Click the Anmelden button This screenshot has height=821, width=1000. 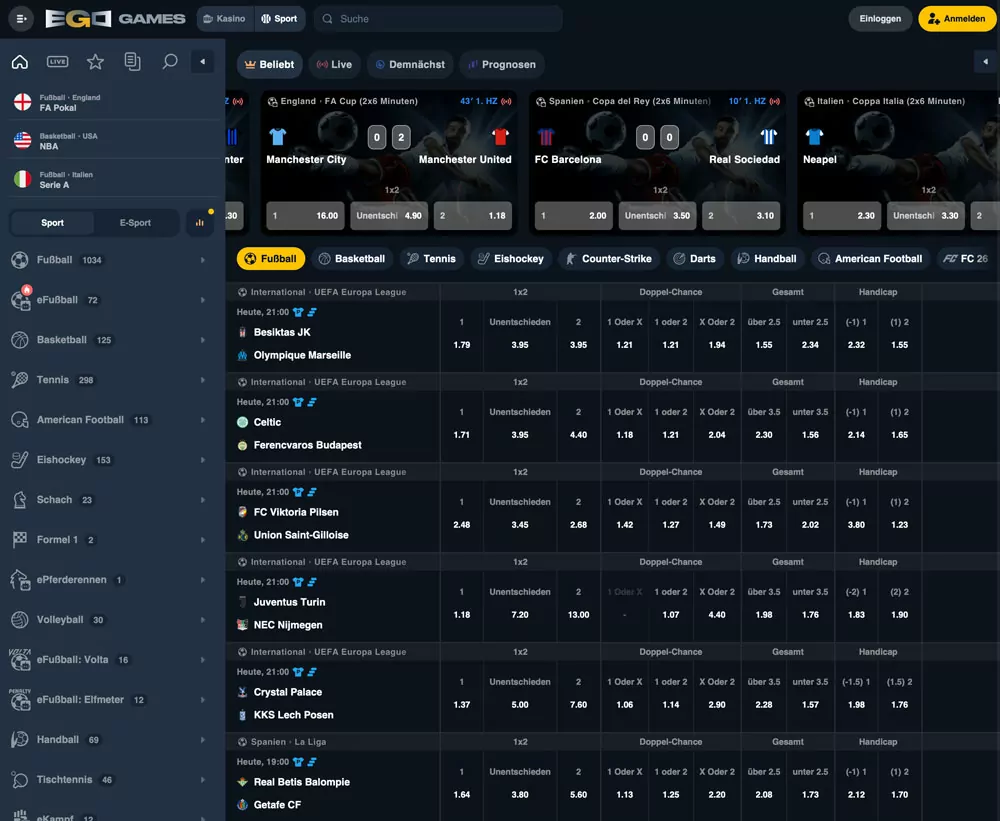[x=957, y=18]
